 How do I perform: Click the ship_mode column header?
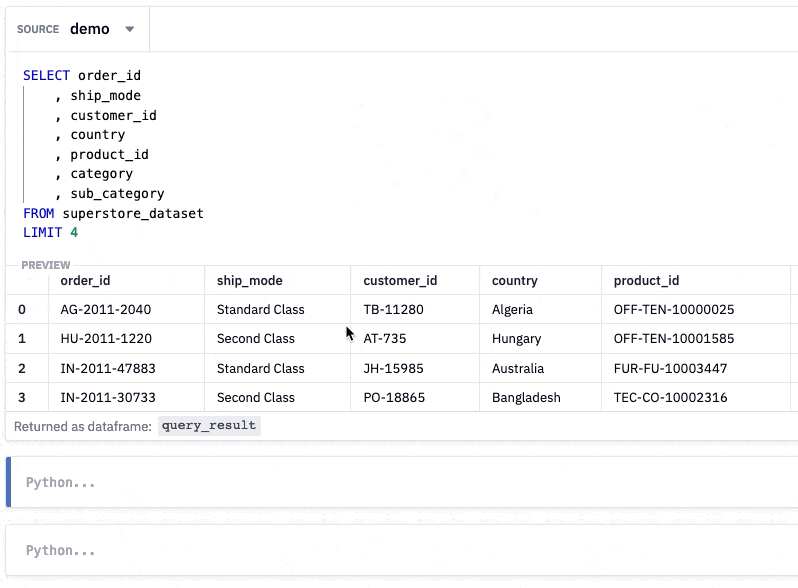[249, 281]
